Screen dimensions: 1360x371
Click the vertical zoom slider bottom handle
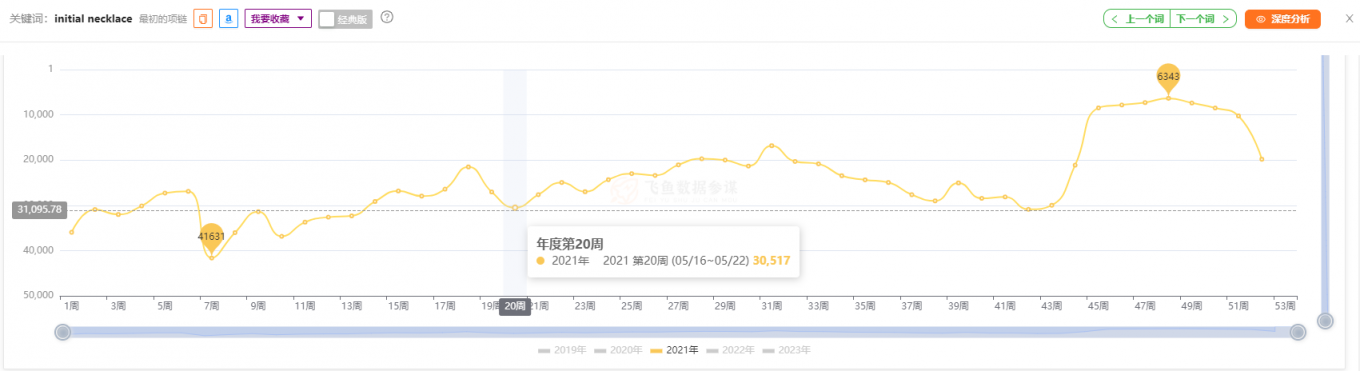pyautogui.click(x=1325, y=321)
